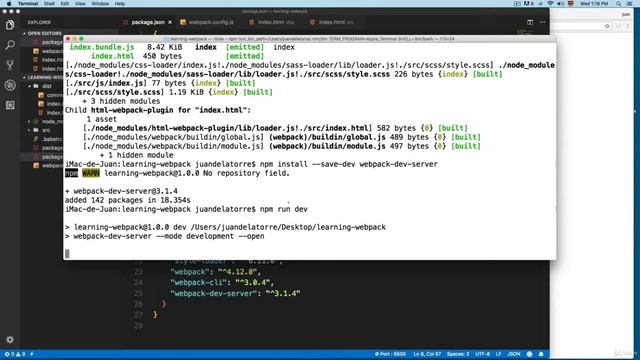
Task: Open the Apple menu
Action: (8, 3)
